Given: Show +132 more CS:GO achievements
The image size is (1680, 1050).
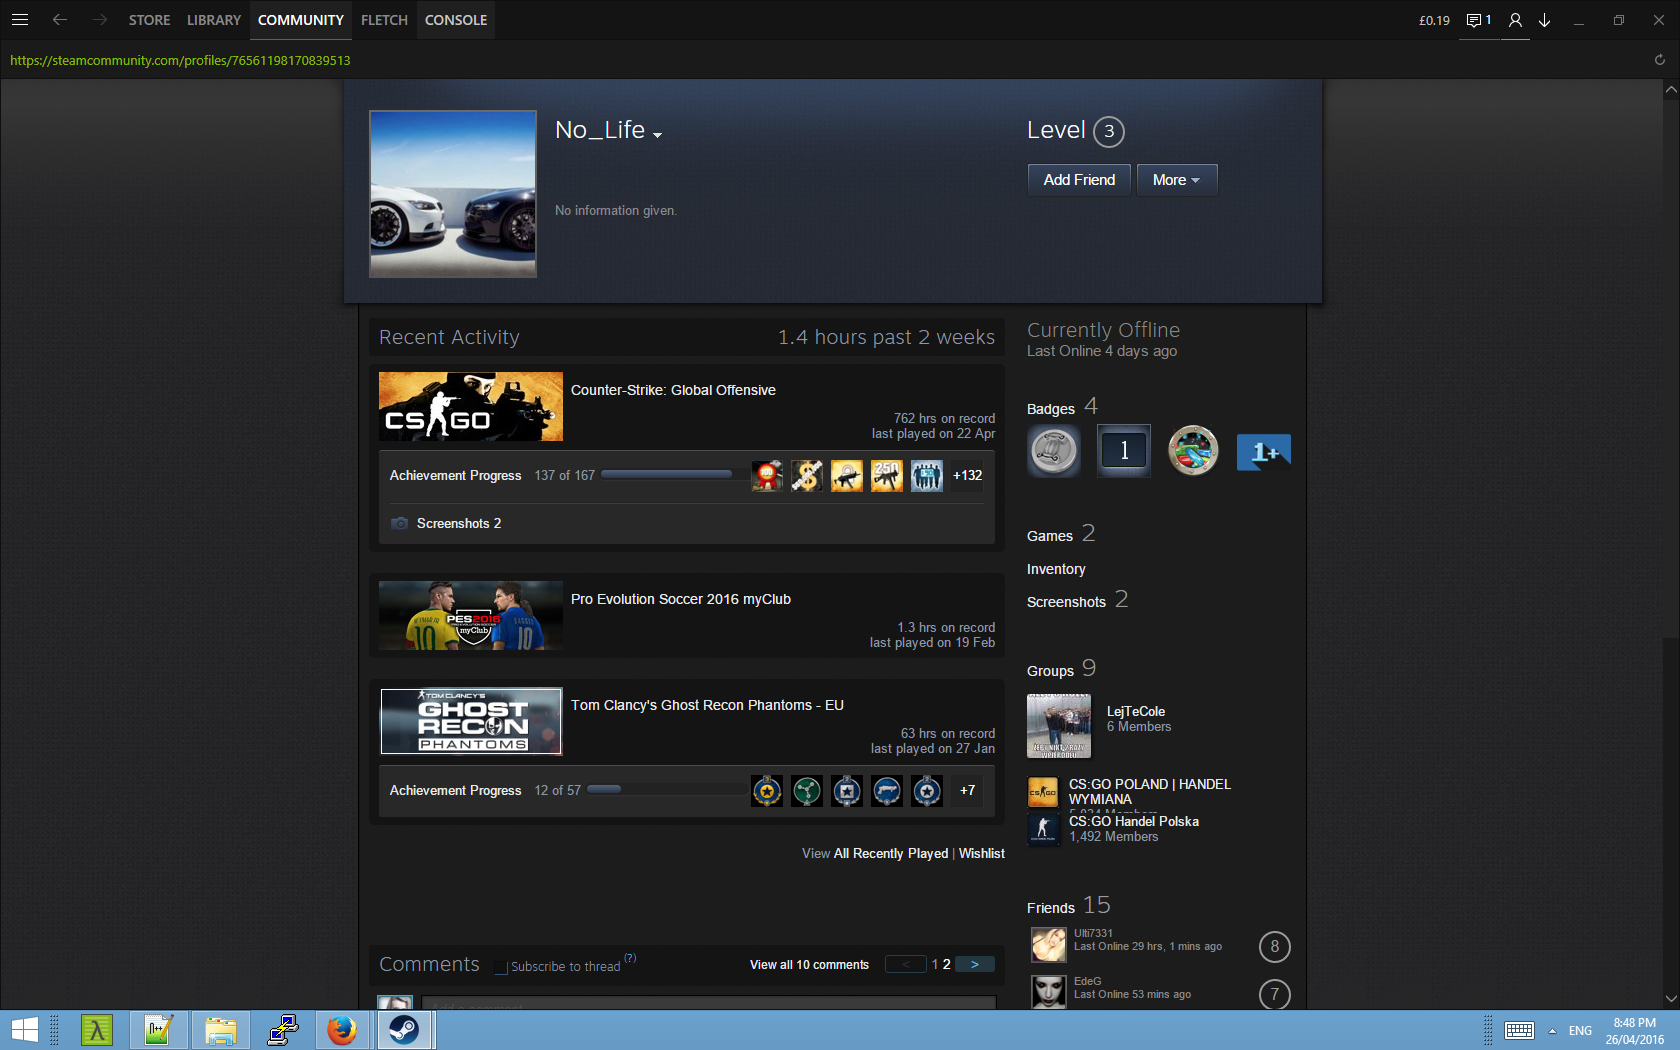Looking at the screenshot, I should (967, 476).
